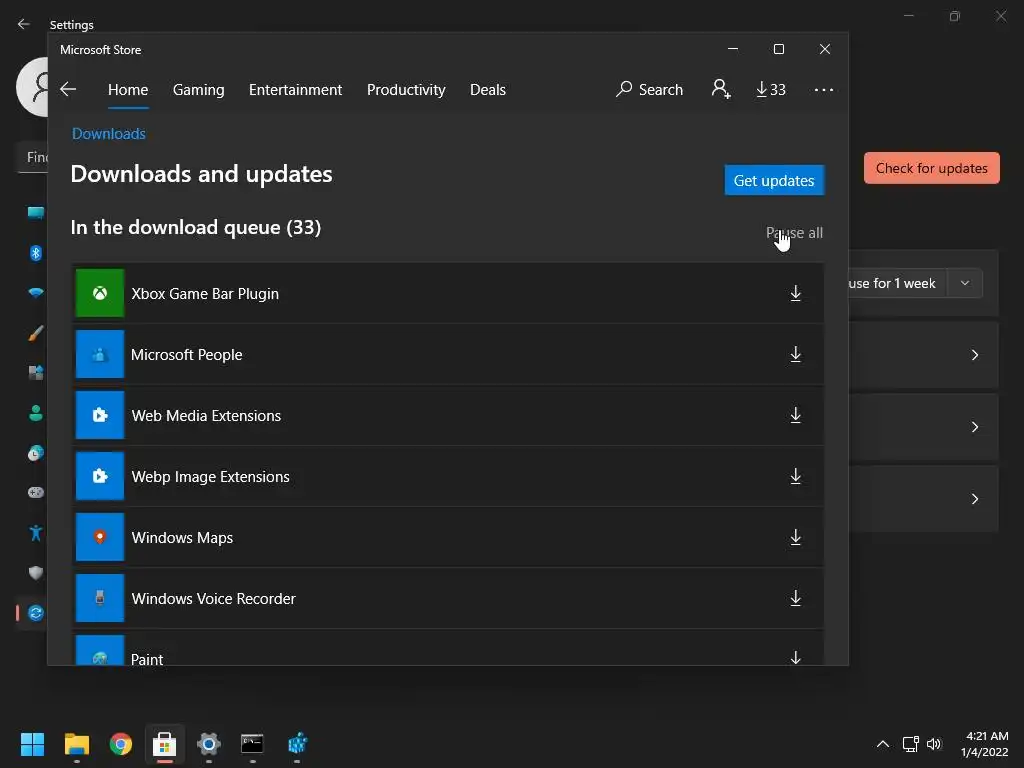Image resolution: width=1024 pixels, height=768 pixels.
Task: Select the Home tab
Action: (128, 89)
